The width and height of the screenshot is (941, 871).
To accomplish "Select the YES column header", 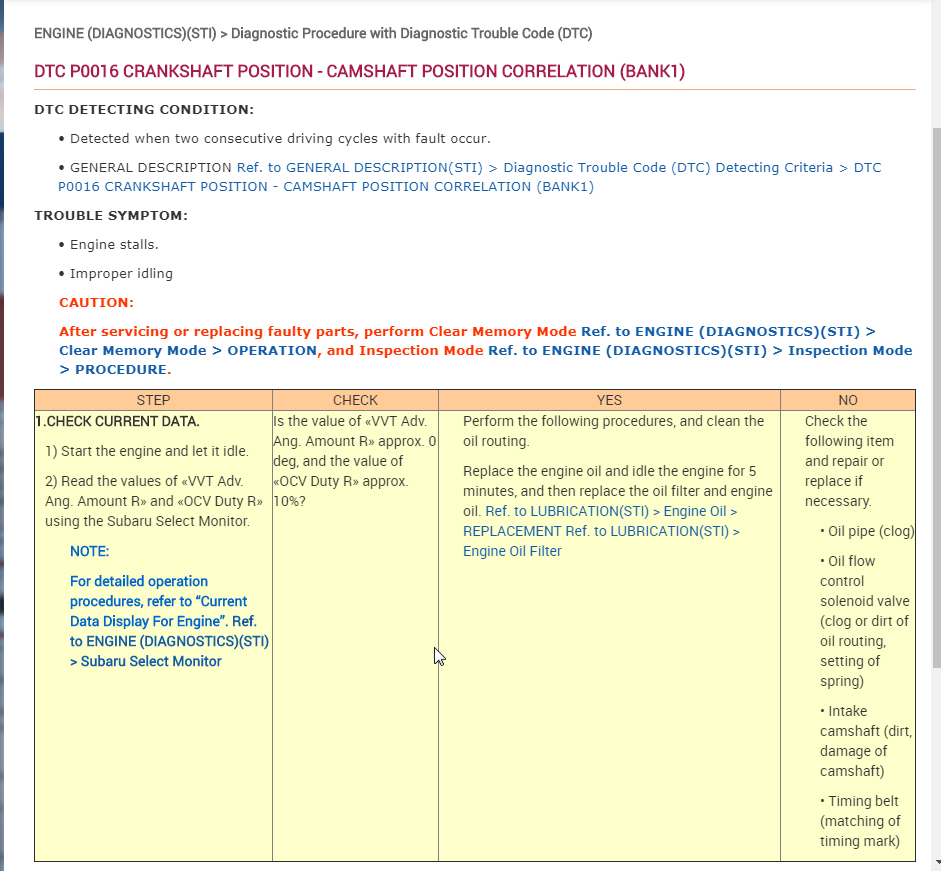I will click(609, 400).
